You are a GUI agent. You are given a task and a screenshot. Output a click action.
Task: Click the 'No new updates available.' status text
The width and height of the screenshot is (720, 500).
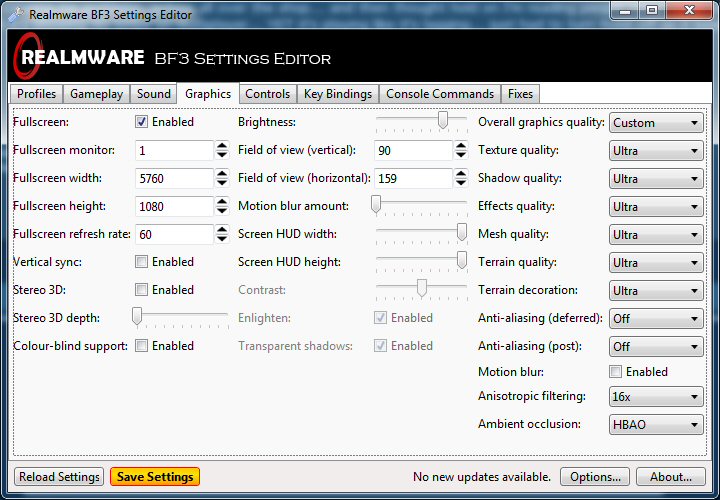point(482,477)
